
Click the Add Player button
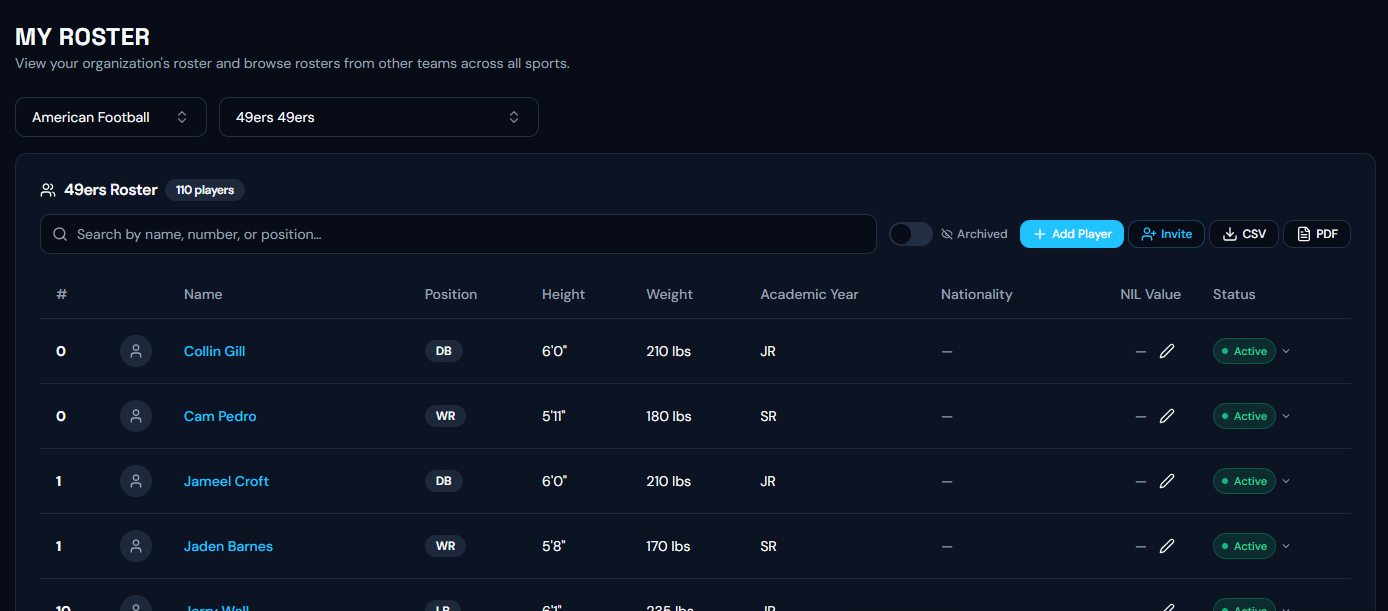[1072, 234]
